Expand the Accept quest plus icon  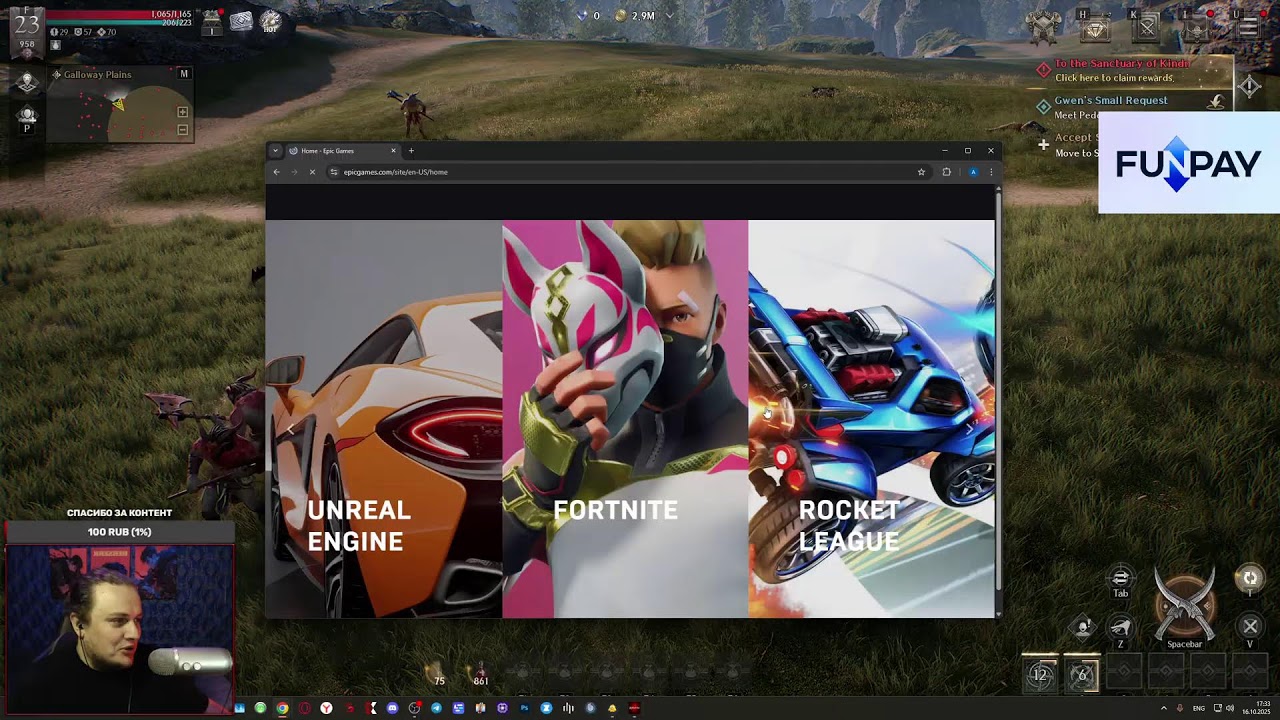coord(1043,146)
